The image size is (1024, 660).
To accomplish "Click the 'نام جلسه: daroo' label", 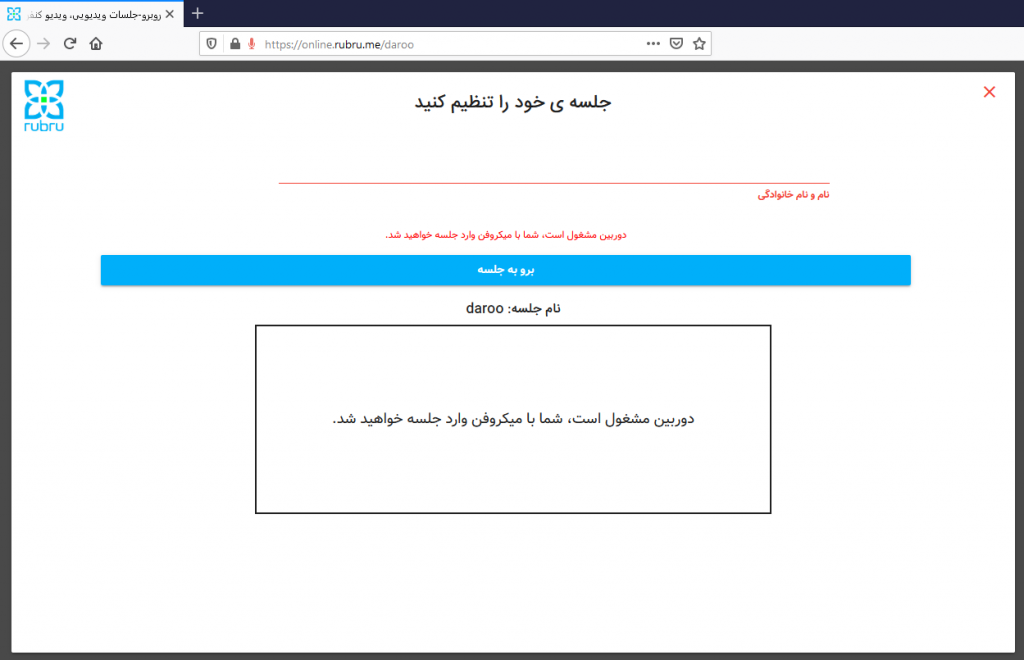I will [x=513, y=308].
